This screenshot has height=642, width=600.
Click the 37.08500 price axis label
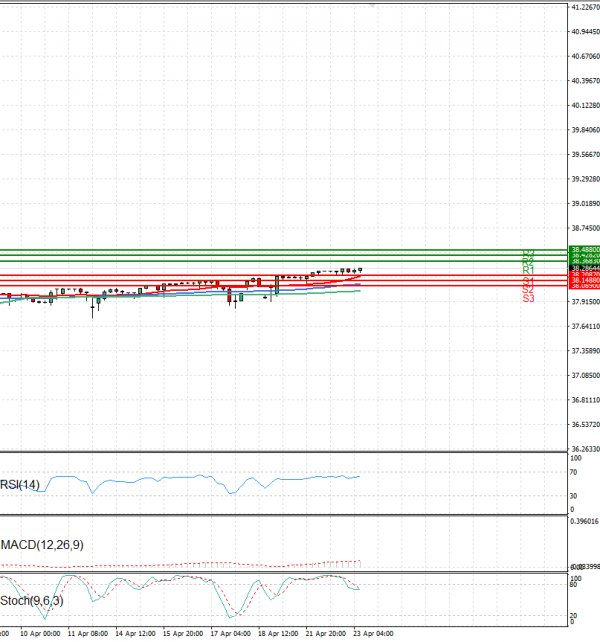pyautogui.click(x=586, y=375)
